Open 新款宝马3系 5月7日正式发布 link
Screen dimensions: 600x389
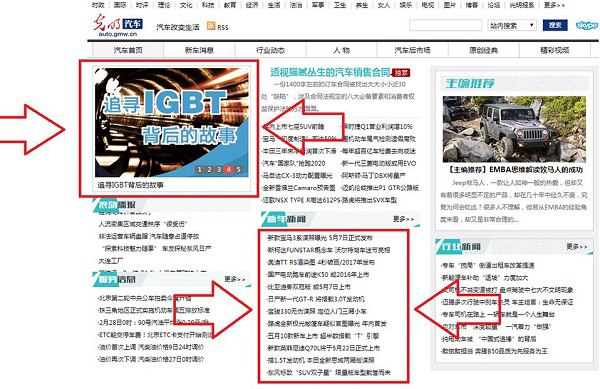[320, 238]
